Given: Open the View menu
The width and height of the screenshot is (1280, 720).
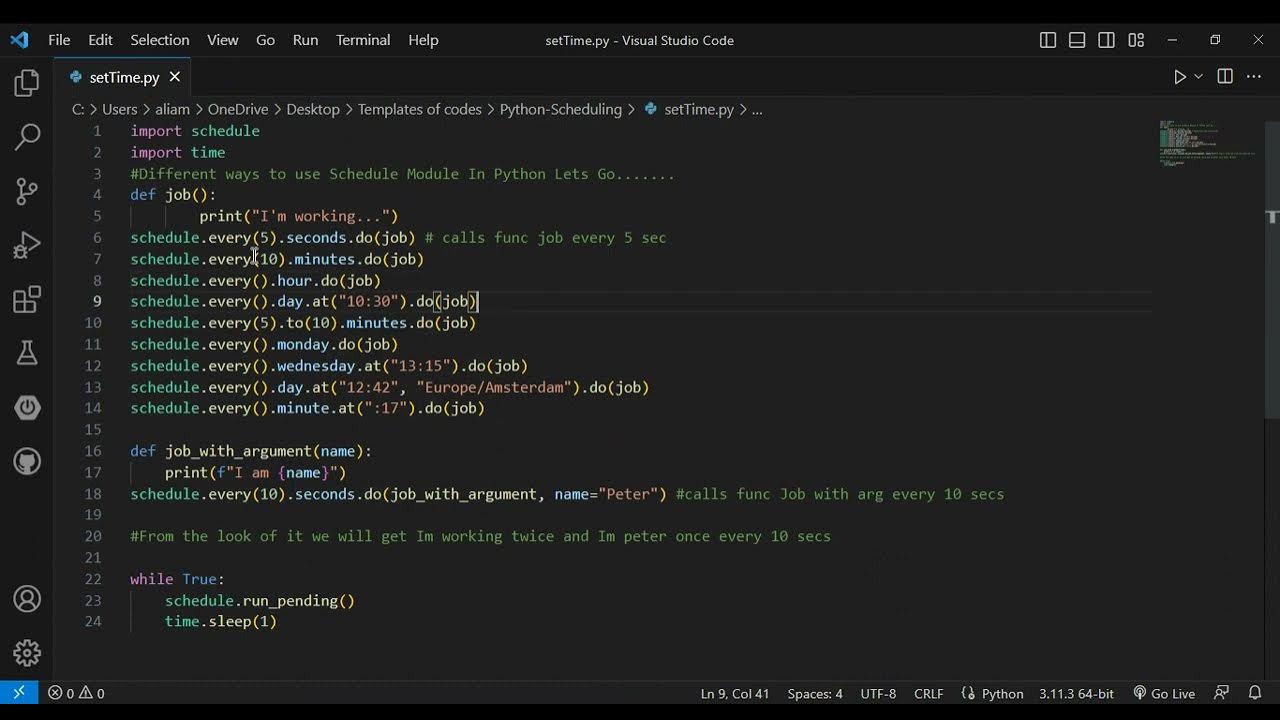Looking at the screenshot, I should click(x=222, y=40).
